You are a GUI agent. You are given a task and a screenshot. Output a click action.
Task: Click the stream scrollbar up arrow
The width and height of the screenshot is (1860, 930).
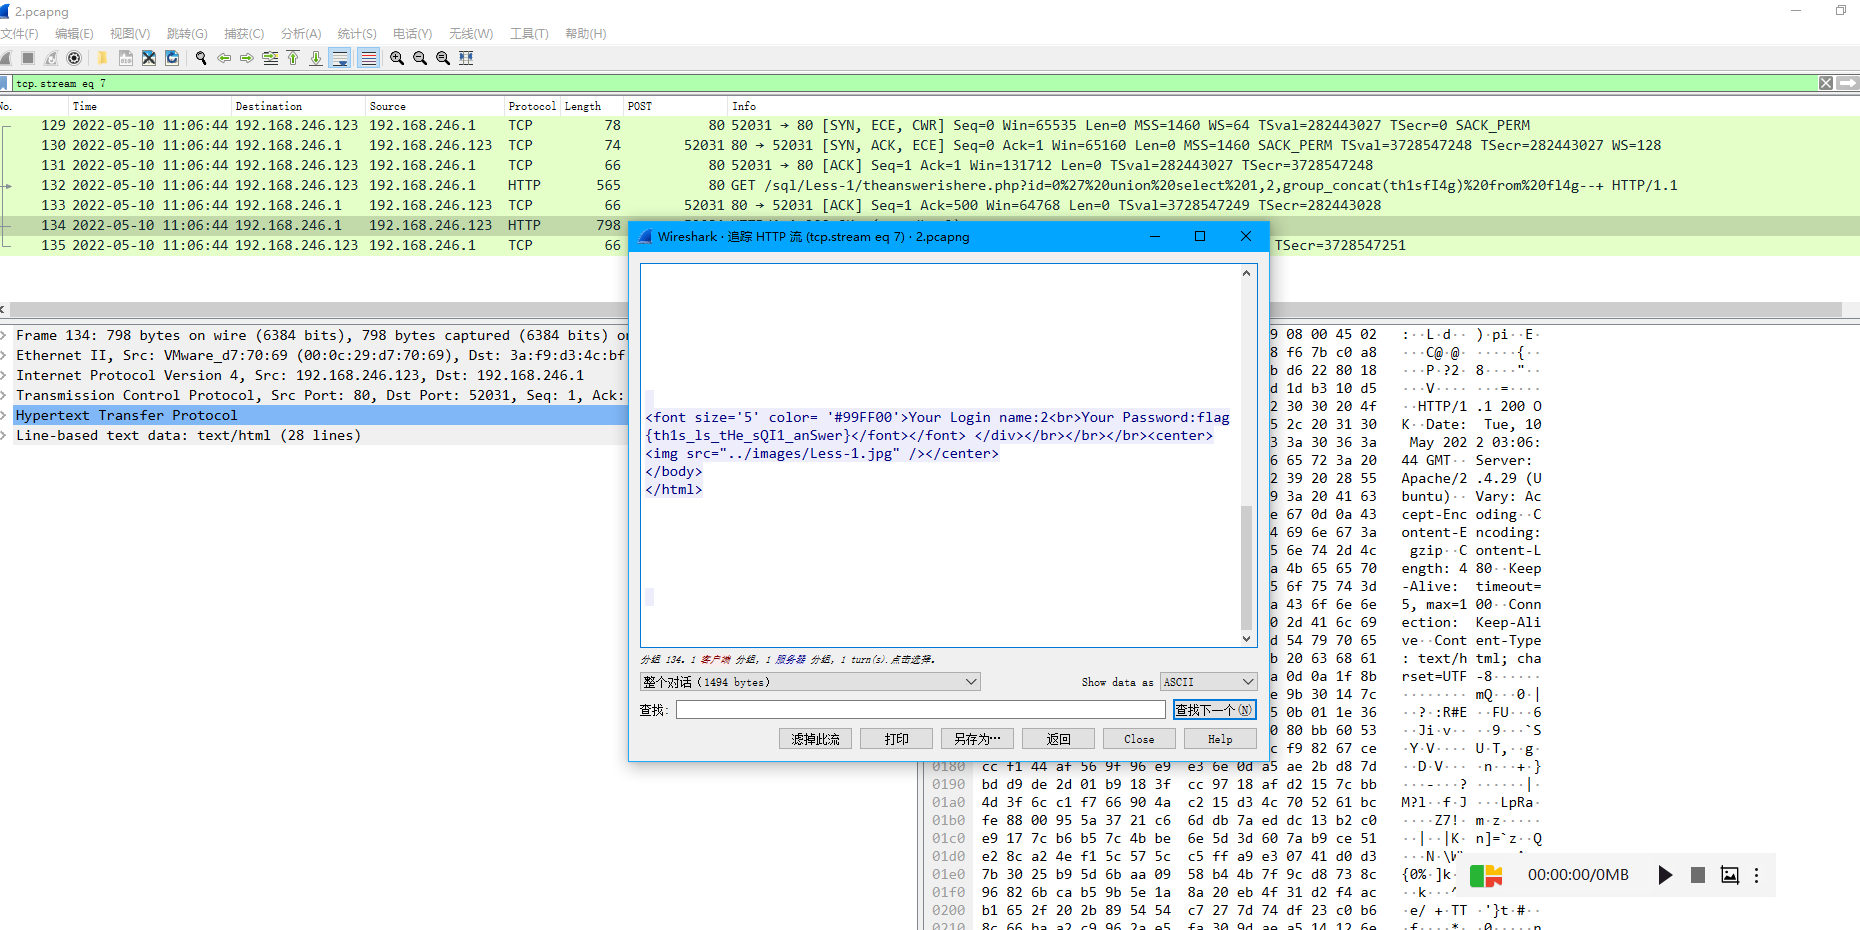click(x=1246, y=273)
